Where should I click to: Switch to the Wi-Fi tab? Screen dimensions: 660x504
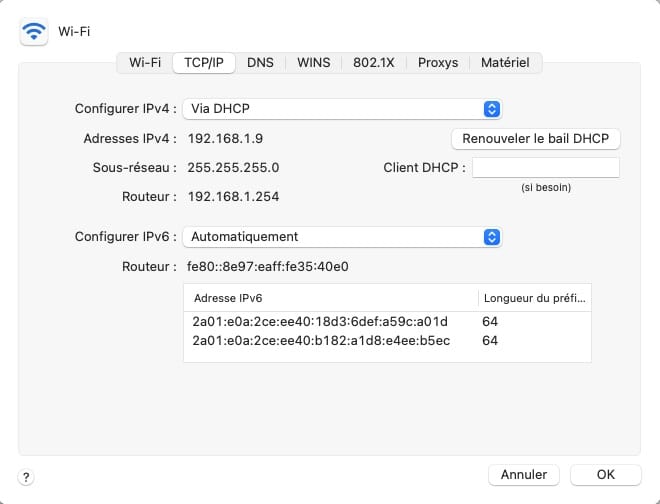pos(145,62)
